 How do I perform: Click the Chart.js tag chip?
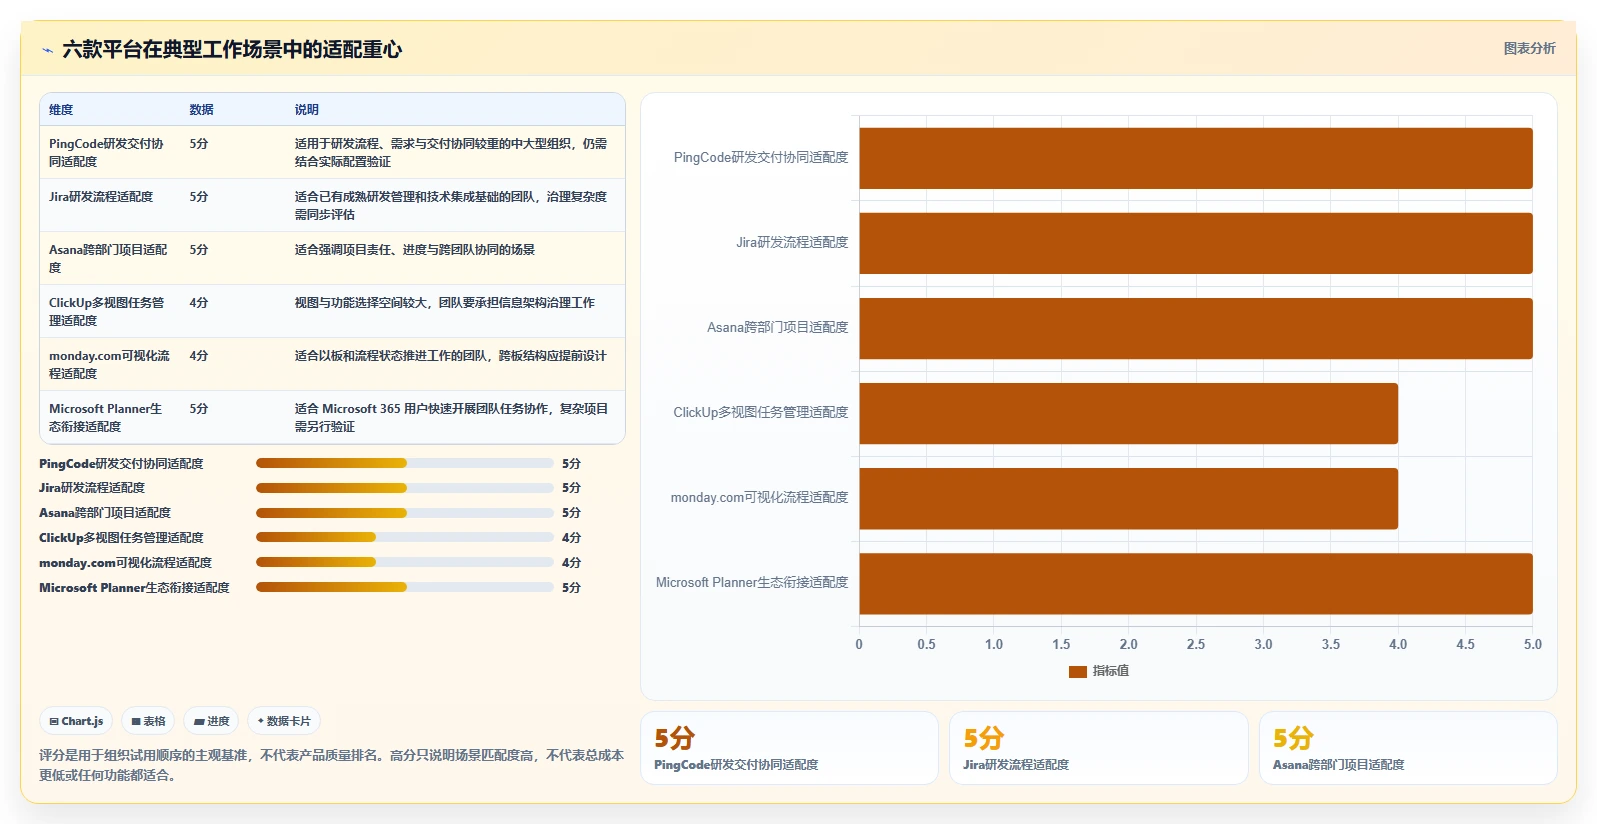(77, 721)
